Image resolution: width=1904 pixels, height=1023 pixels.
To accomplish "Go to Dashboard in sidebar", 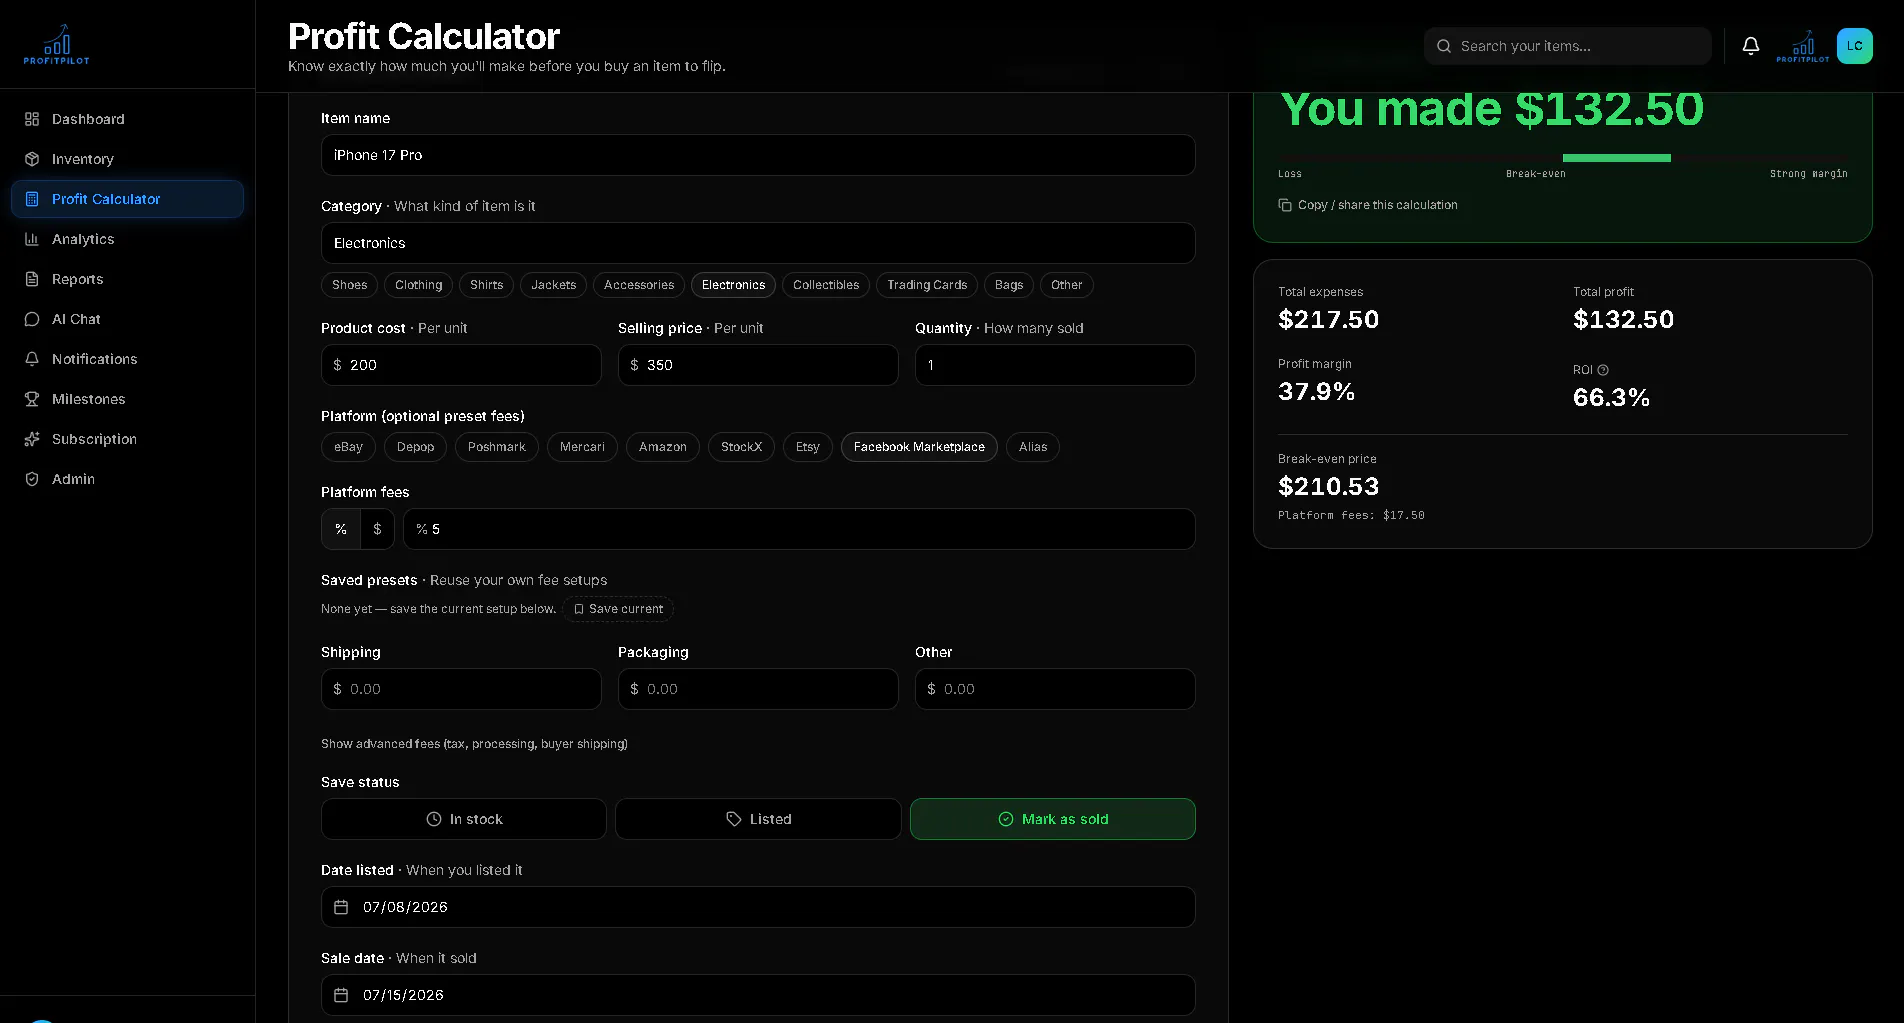I will coord(127,119).
